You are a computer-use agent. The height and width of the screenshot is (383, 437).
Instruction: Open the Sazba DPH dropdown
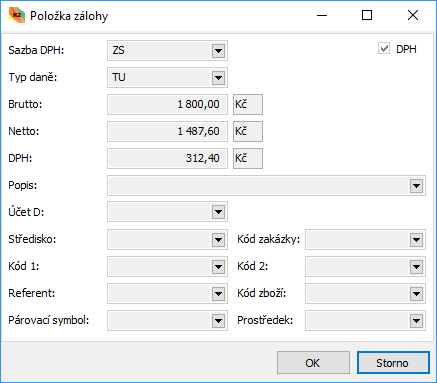pyautogui.click(x=218, y=51)
